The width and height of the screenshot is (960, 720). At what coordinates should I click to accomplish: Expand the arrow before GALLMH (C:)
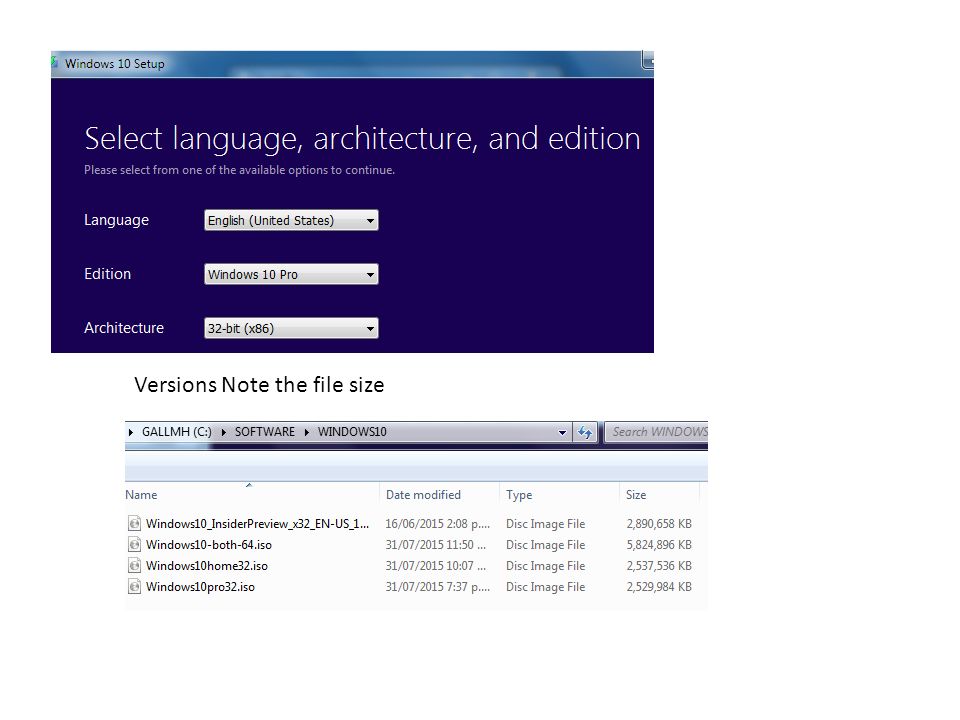pos(131,432)
